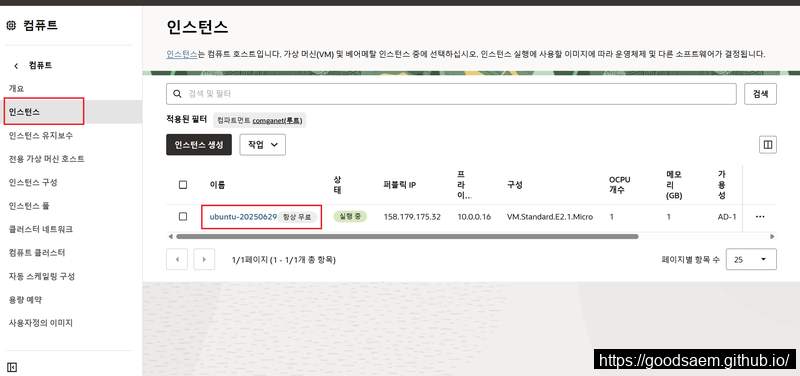Click the back chevron next to 컴퓨트

[x=16, y=65]
